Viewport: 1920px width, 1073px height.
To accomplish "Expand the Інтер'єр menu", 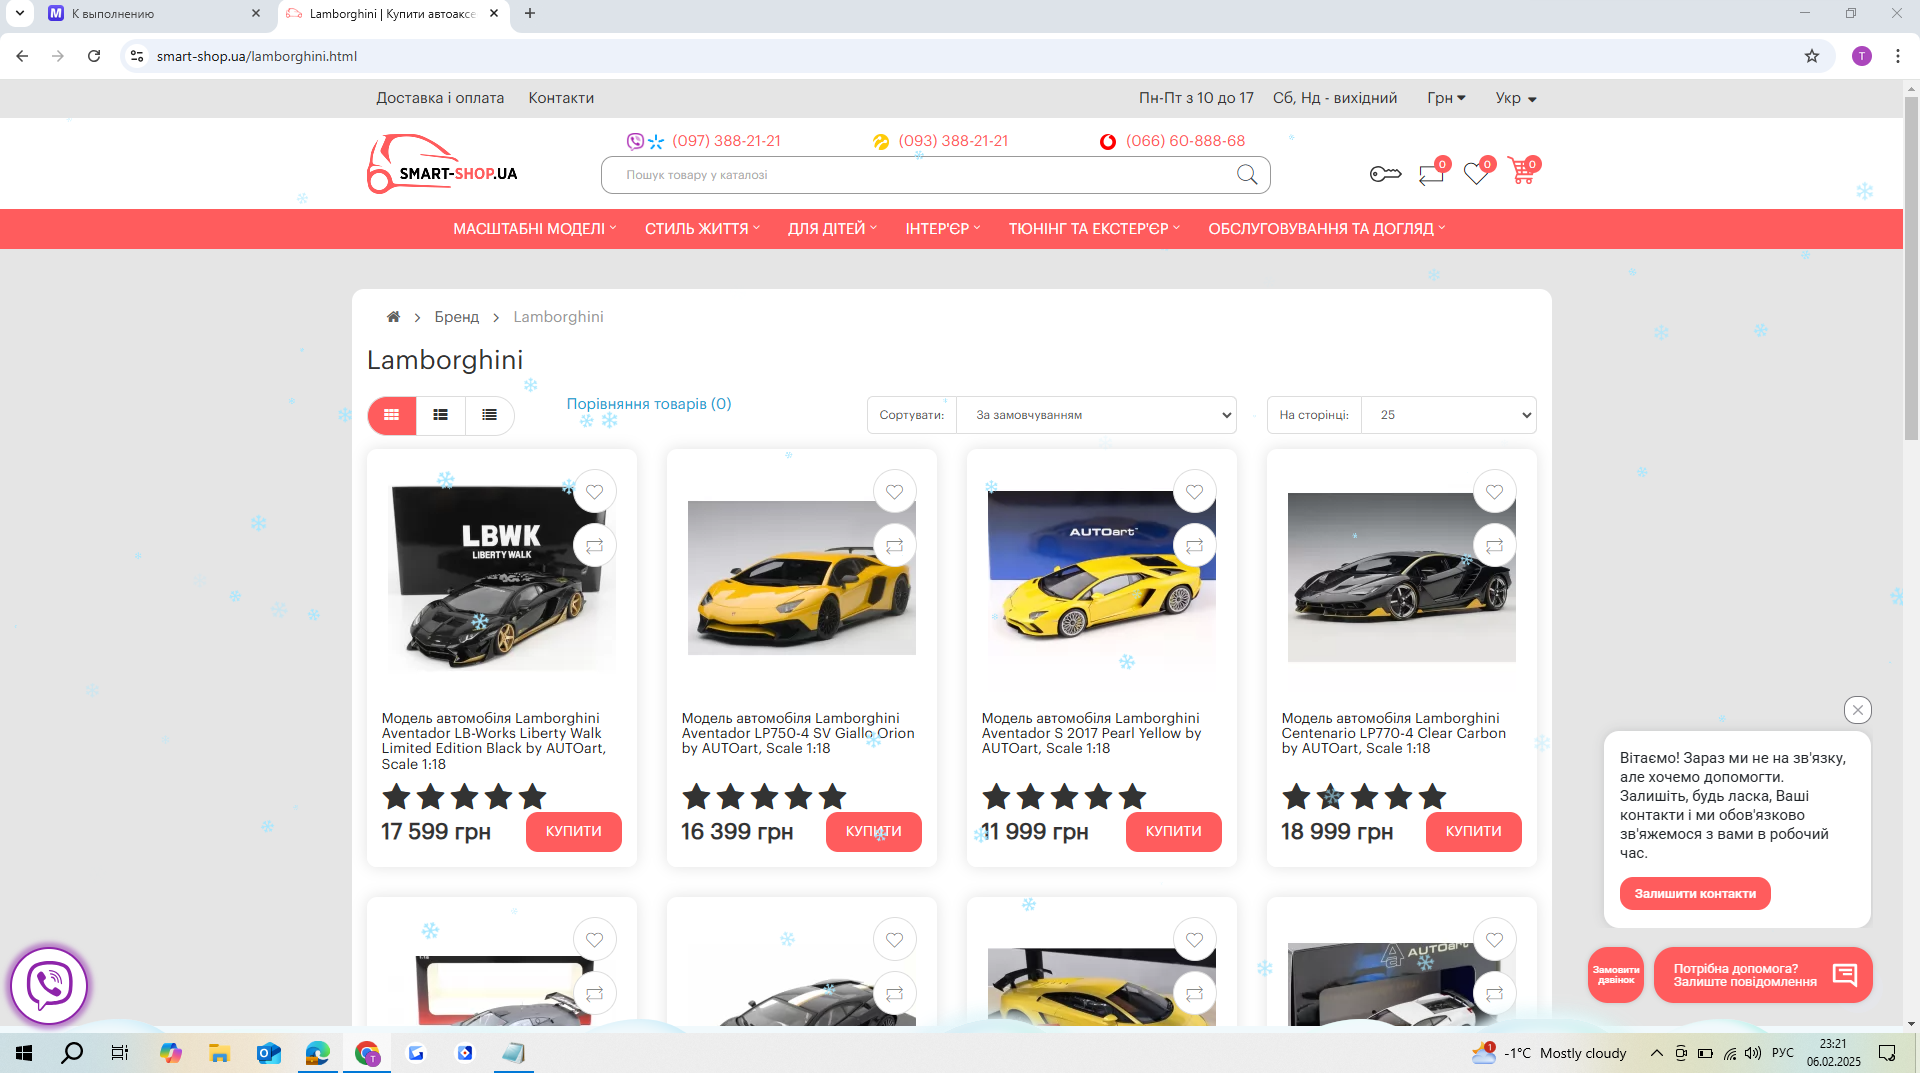I will pyautogui.click(x=943, y=229).
